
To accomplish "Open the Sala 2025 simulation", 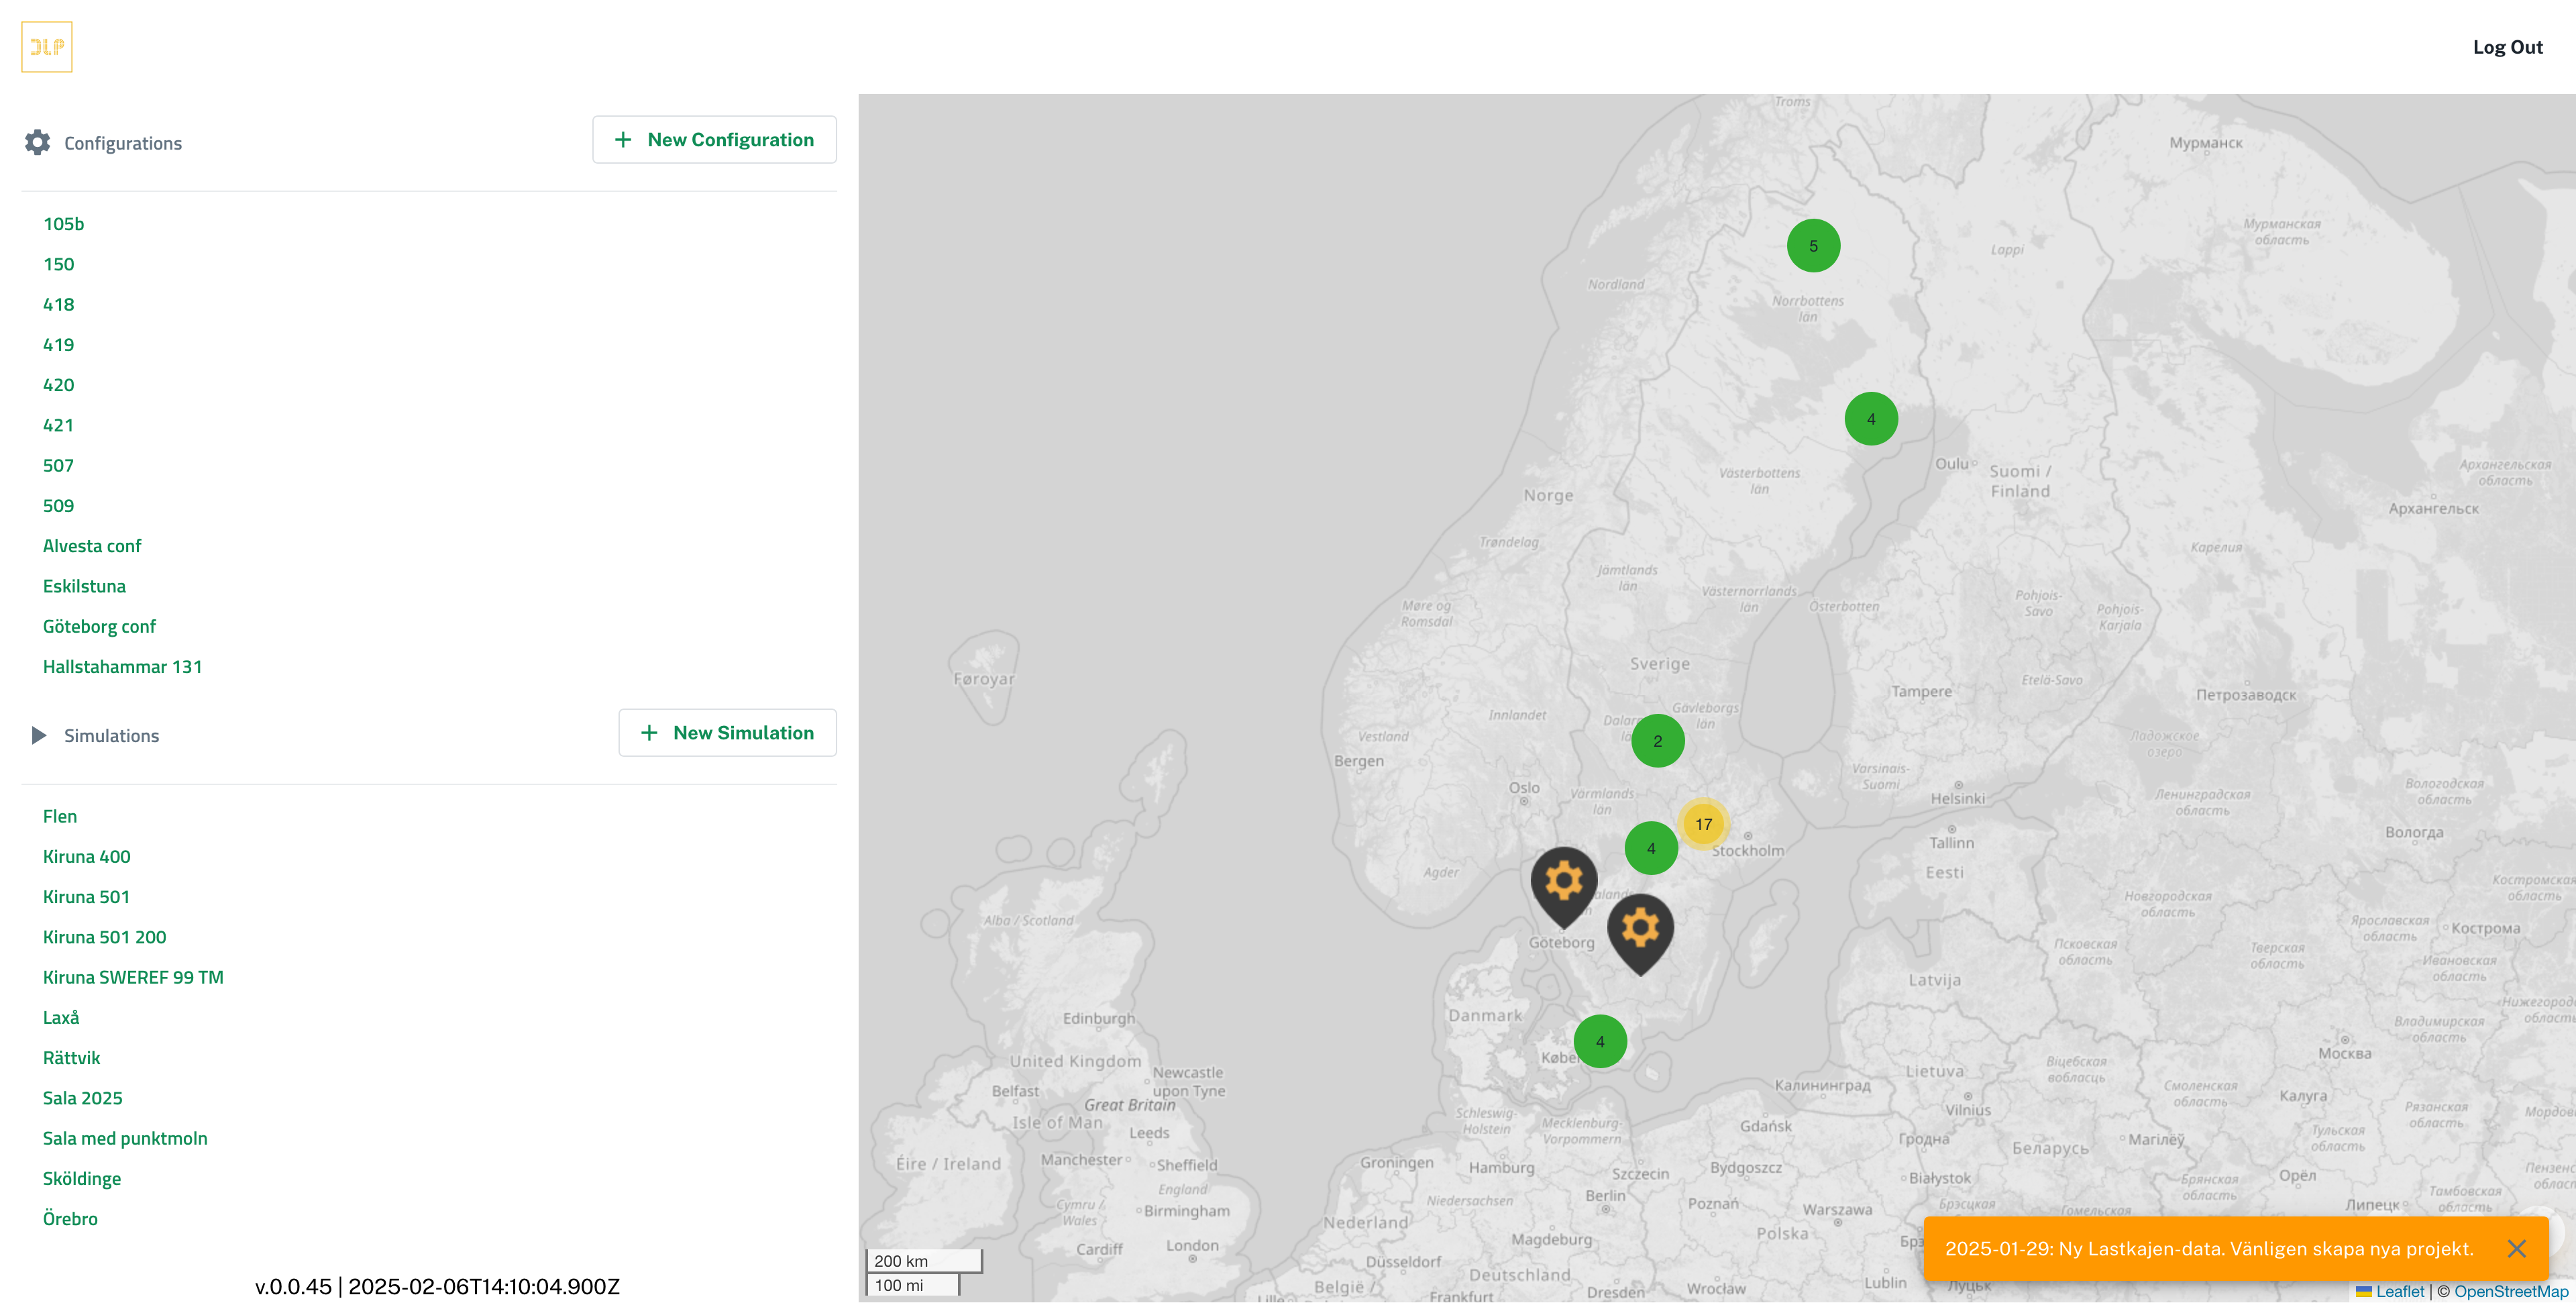I will [82, 1098].
